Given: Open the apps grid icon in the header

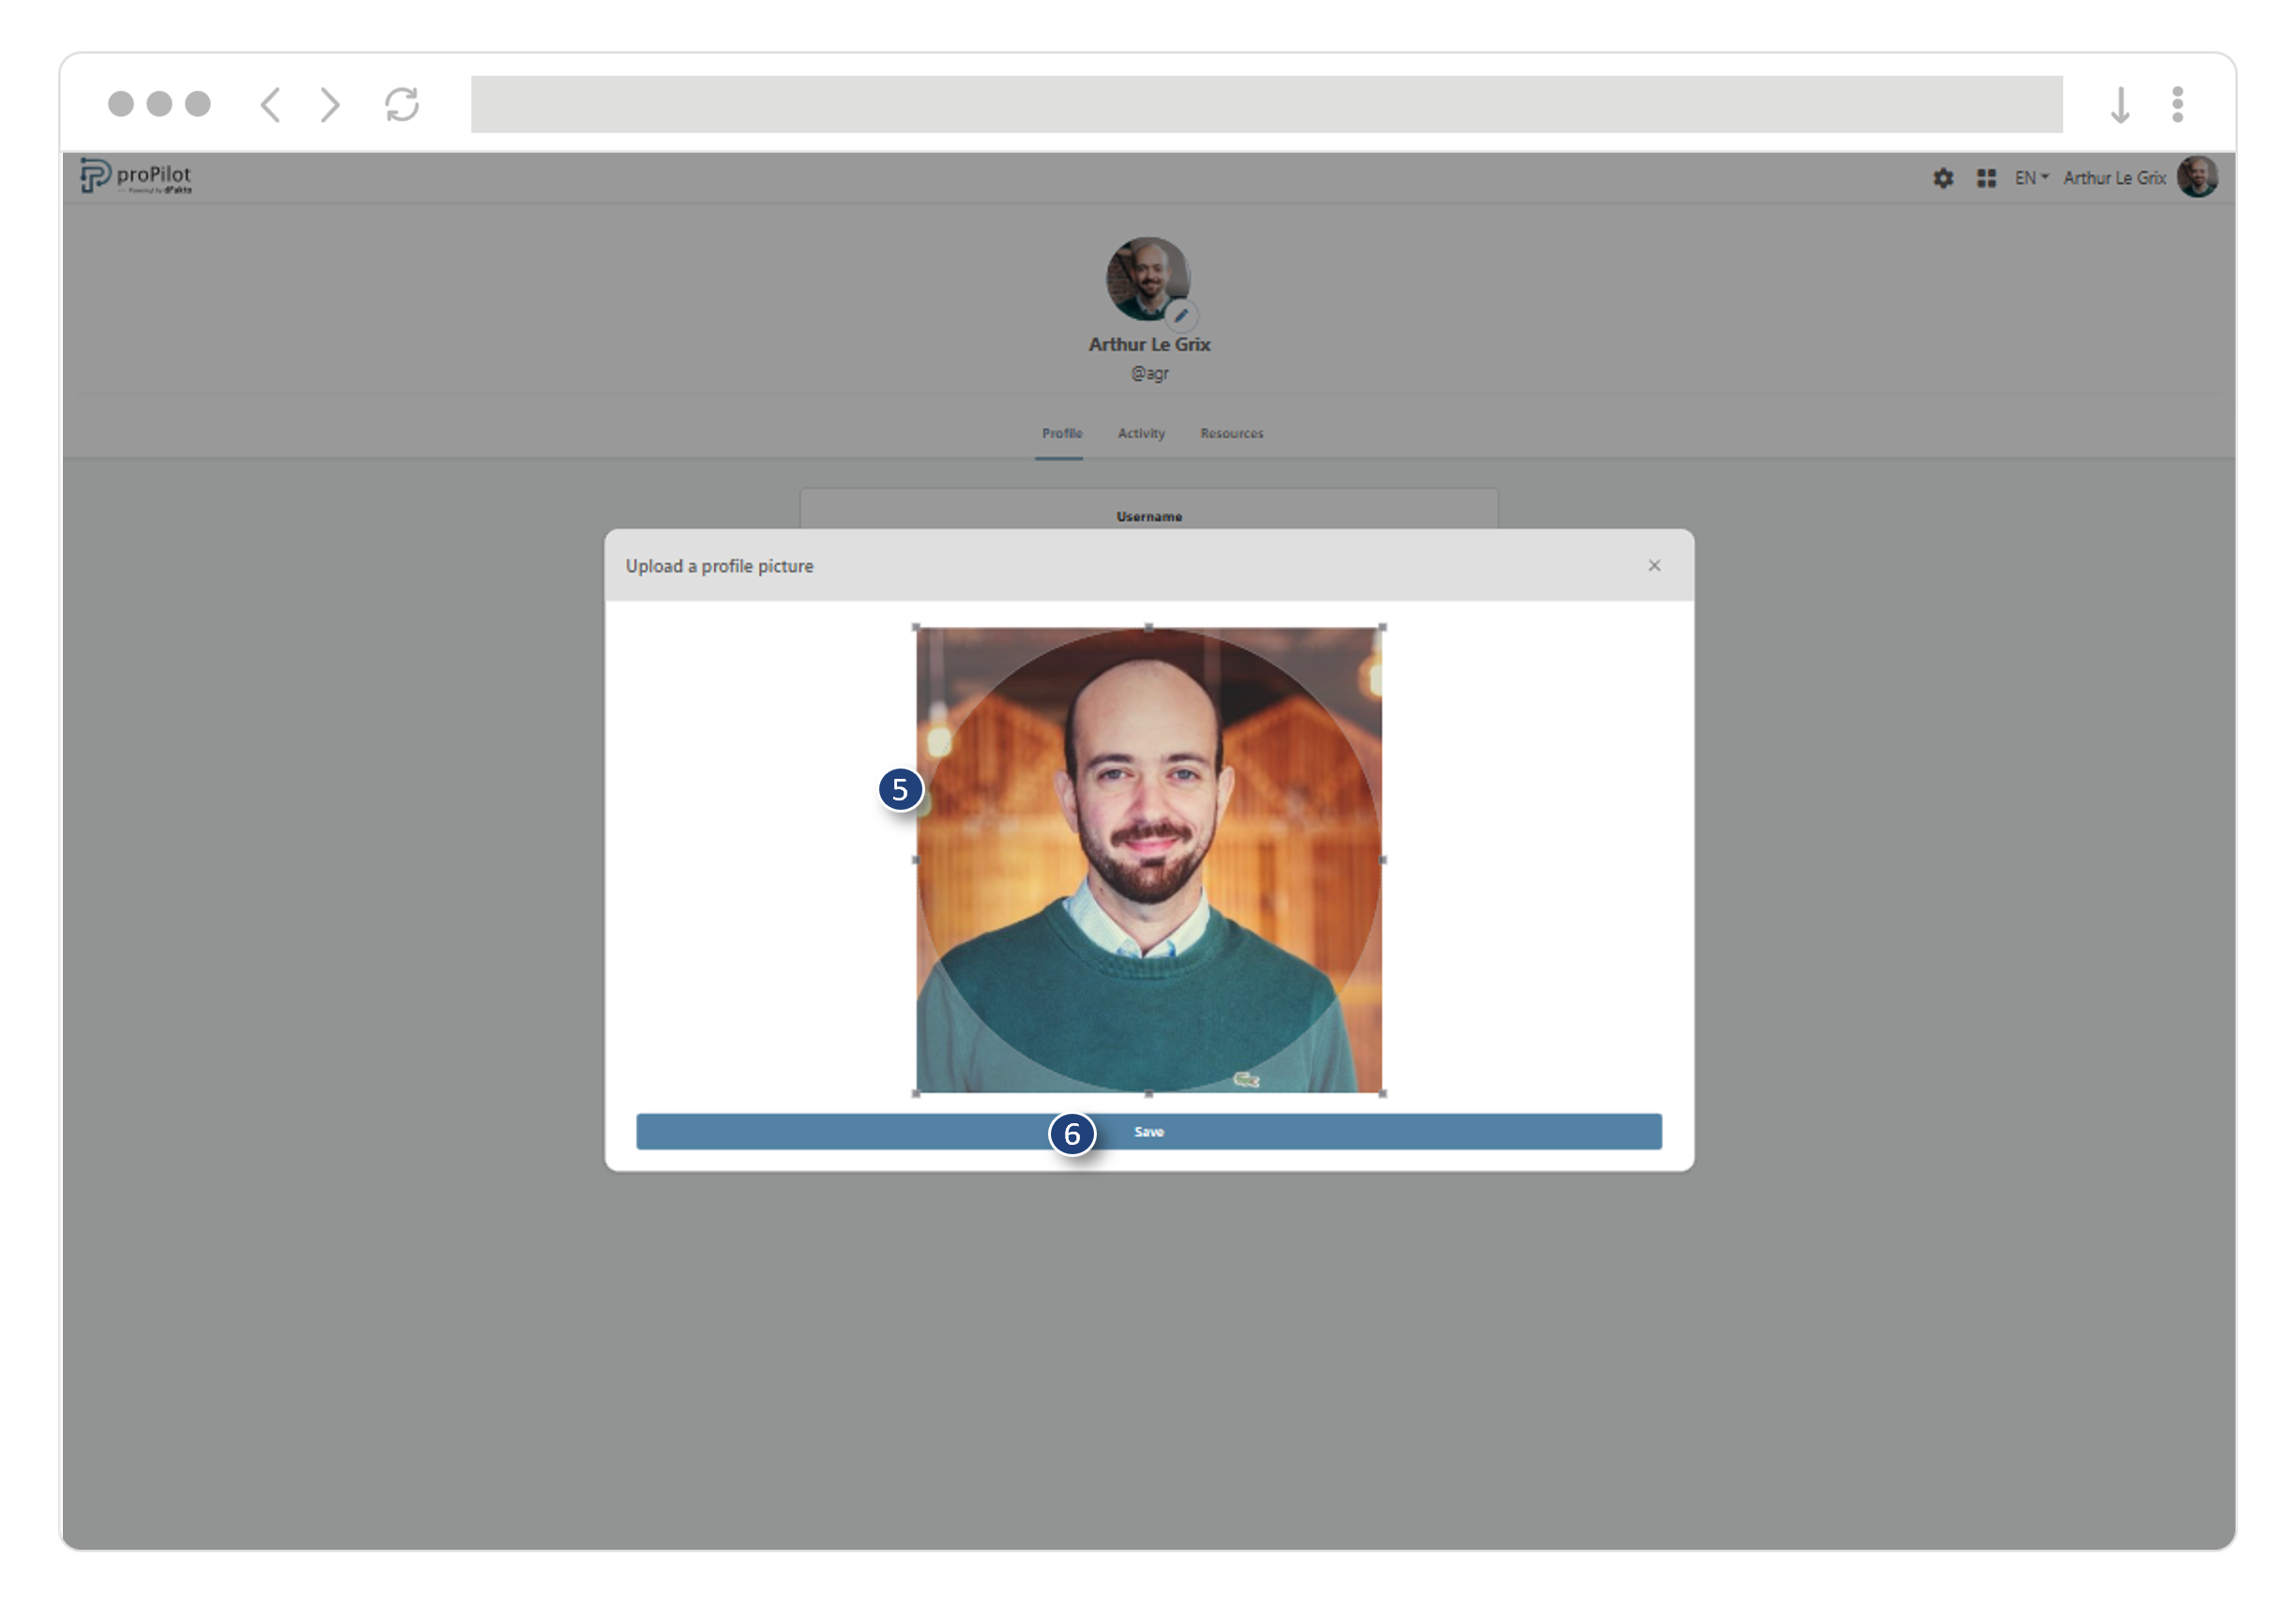Looking at the screenshot, I should pos(1986,178).
